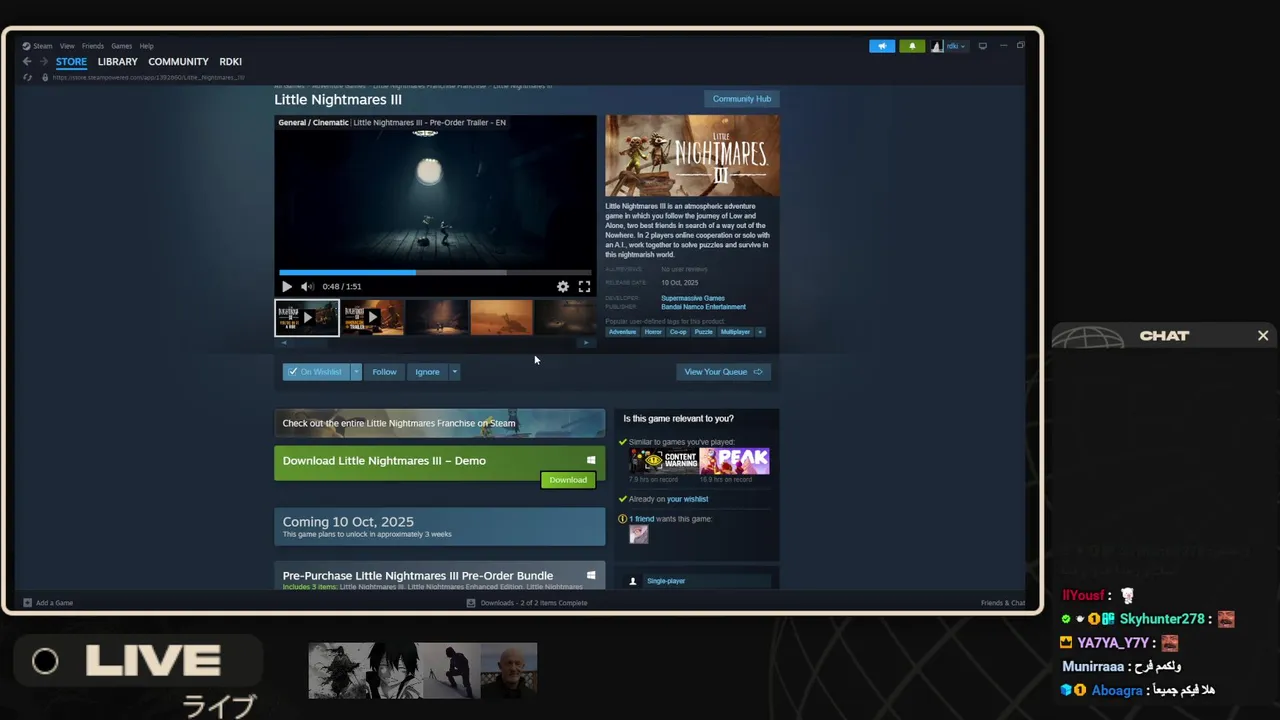Switch to Big Picture mode via the monitor icon
Viewport: 1280px width, 720px height.
(x=983, y=46)
